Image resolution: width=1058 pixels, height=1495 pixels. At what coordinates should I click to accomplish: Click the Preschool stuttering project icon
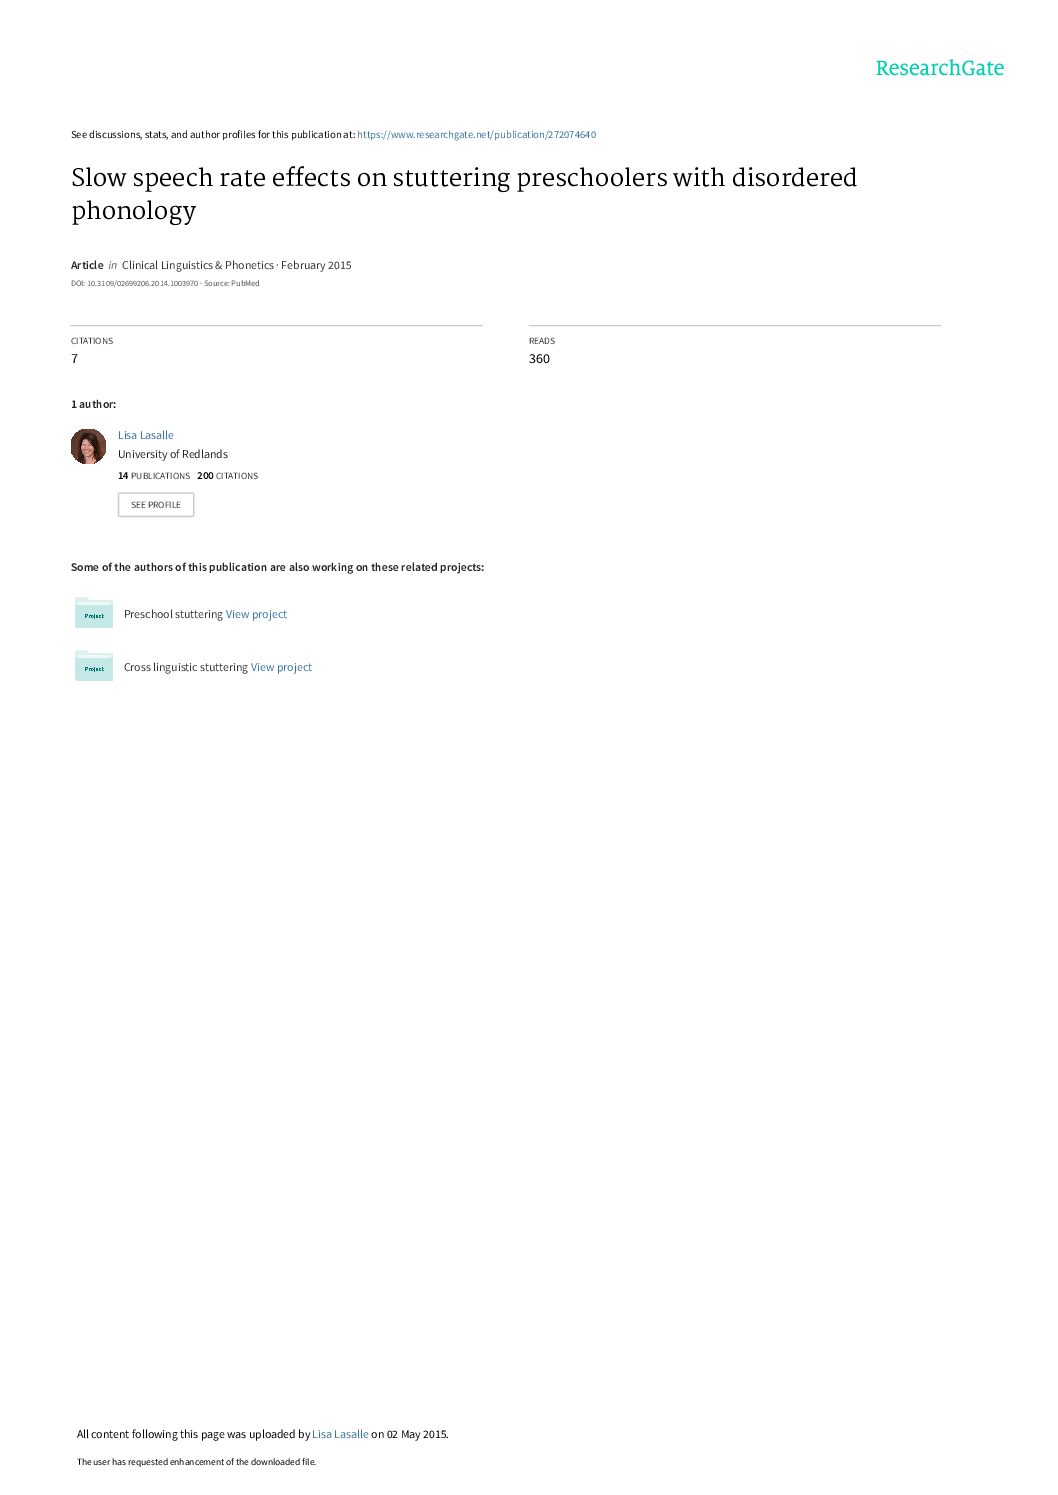(x=94, y=613)
